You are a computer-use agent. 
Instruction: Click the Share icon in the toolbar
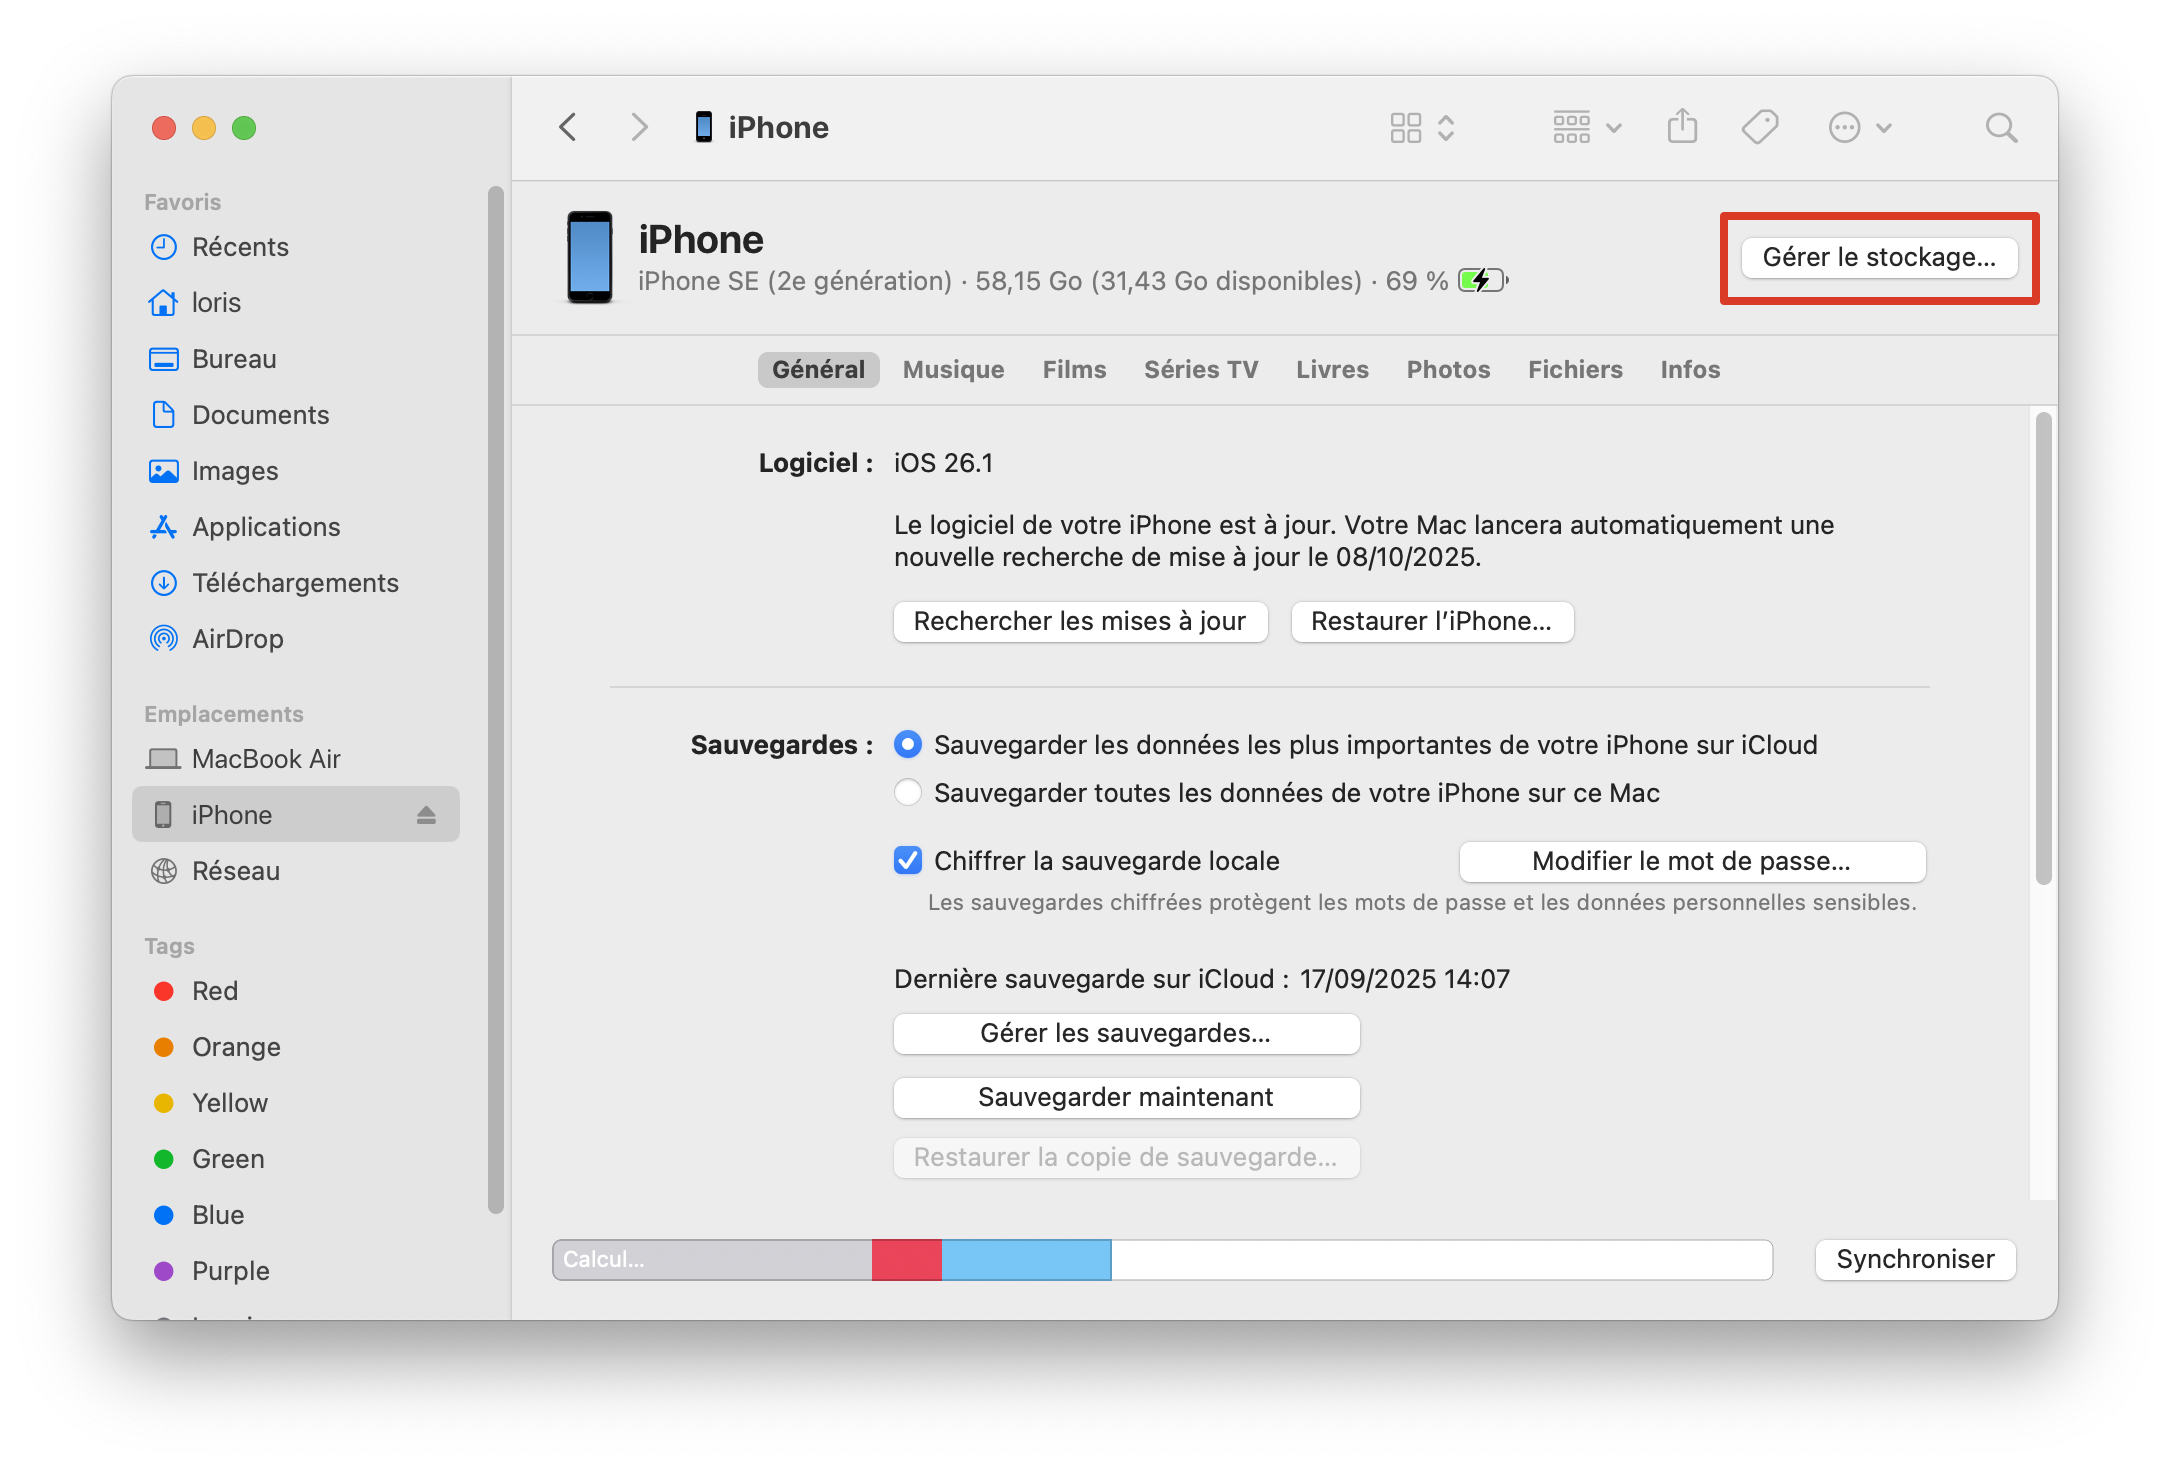pyautogui.click(x=1682, y=127)
